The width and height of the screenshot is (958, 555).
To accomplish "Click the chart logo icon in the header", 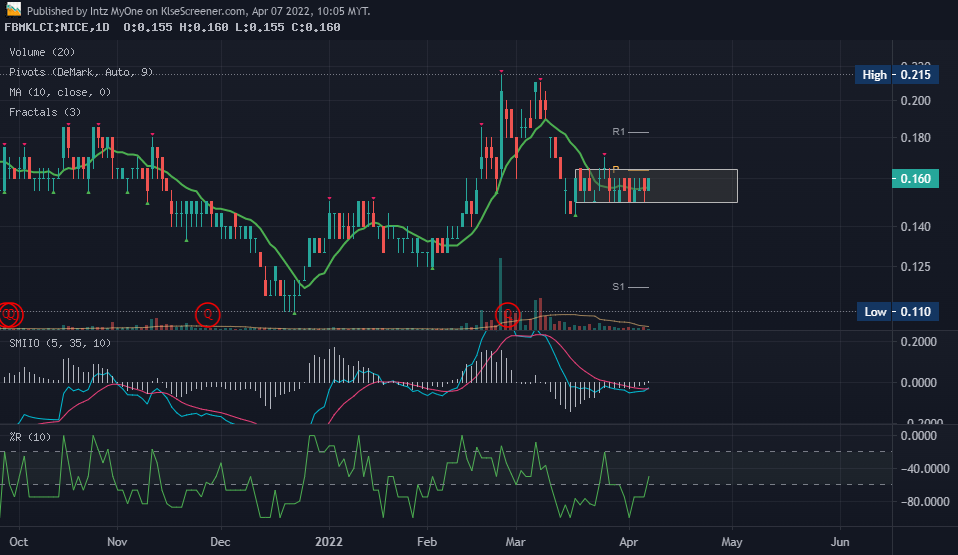I will coord(14,10).
